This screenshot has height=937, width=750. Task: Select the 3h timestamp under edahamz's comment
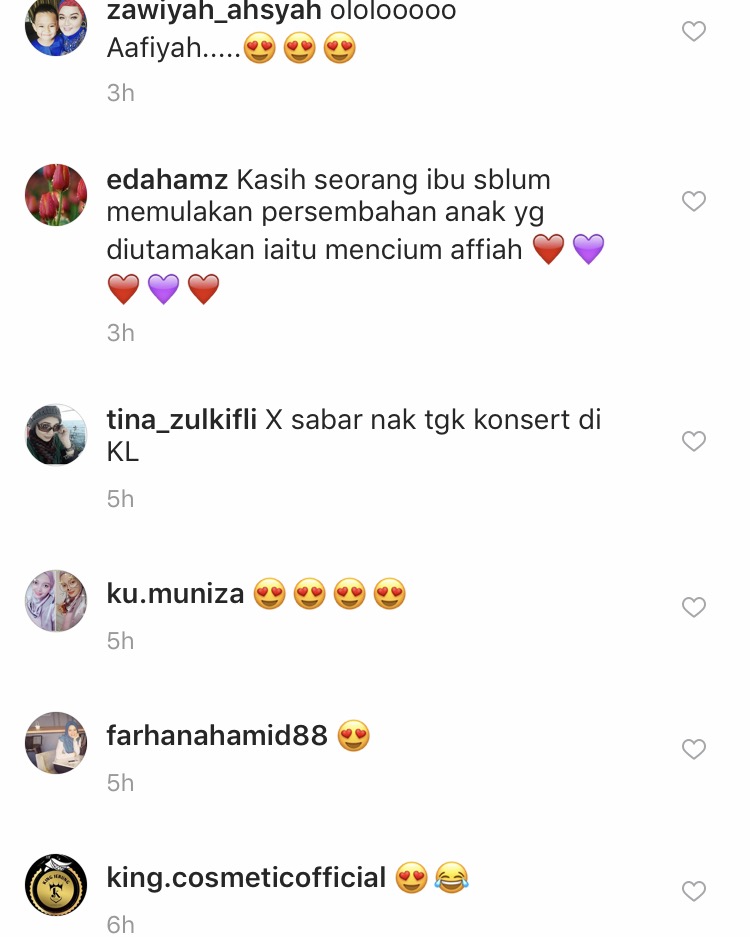[120, 333]
